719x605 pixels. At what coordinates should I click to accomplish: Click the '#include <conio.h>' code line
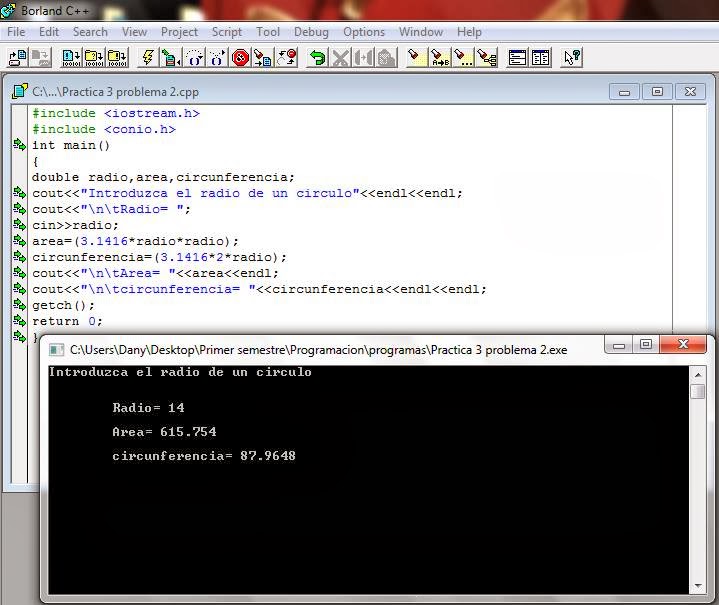pyautogui.click(x=104, y=129)
